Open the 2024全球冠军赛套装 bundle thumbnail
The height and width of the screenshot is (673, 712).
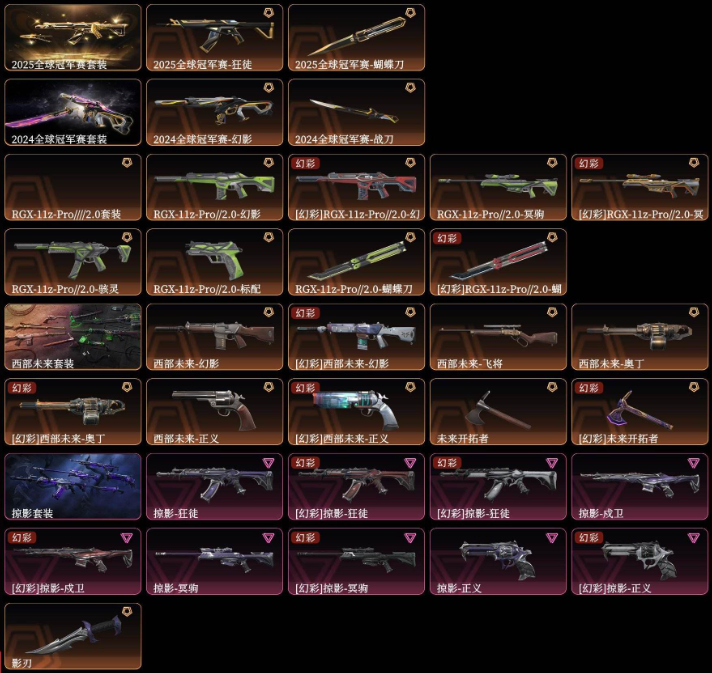point(73,112)
